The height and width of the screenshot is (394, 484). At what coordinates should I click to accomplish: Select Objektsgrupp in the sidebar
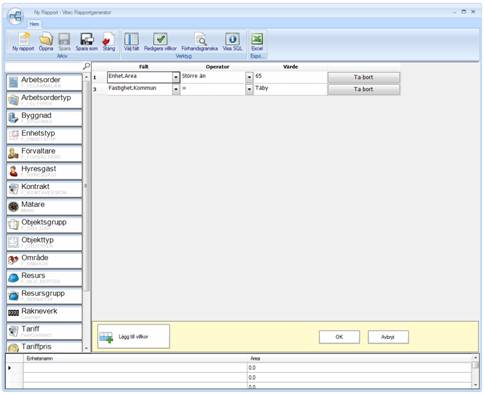pyautogui.click(x=44, y=224)
